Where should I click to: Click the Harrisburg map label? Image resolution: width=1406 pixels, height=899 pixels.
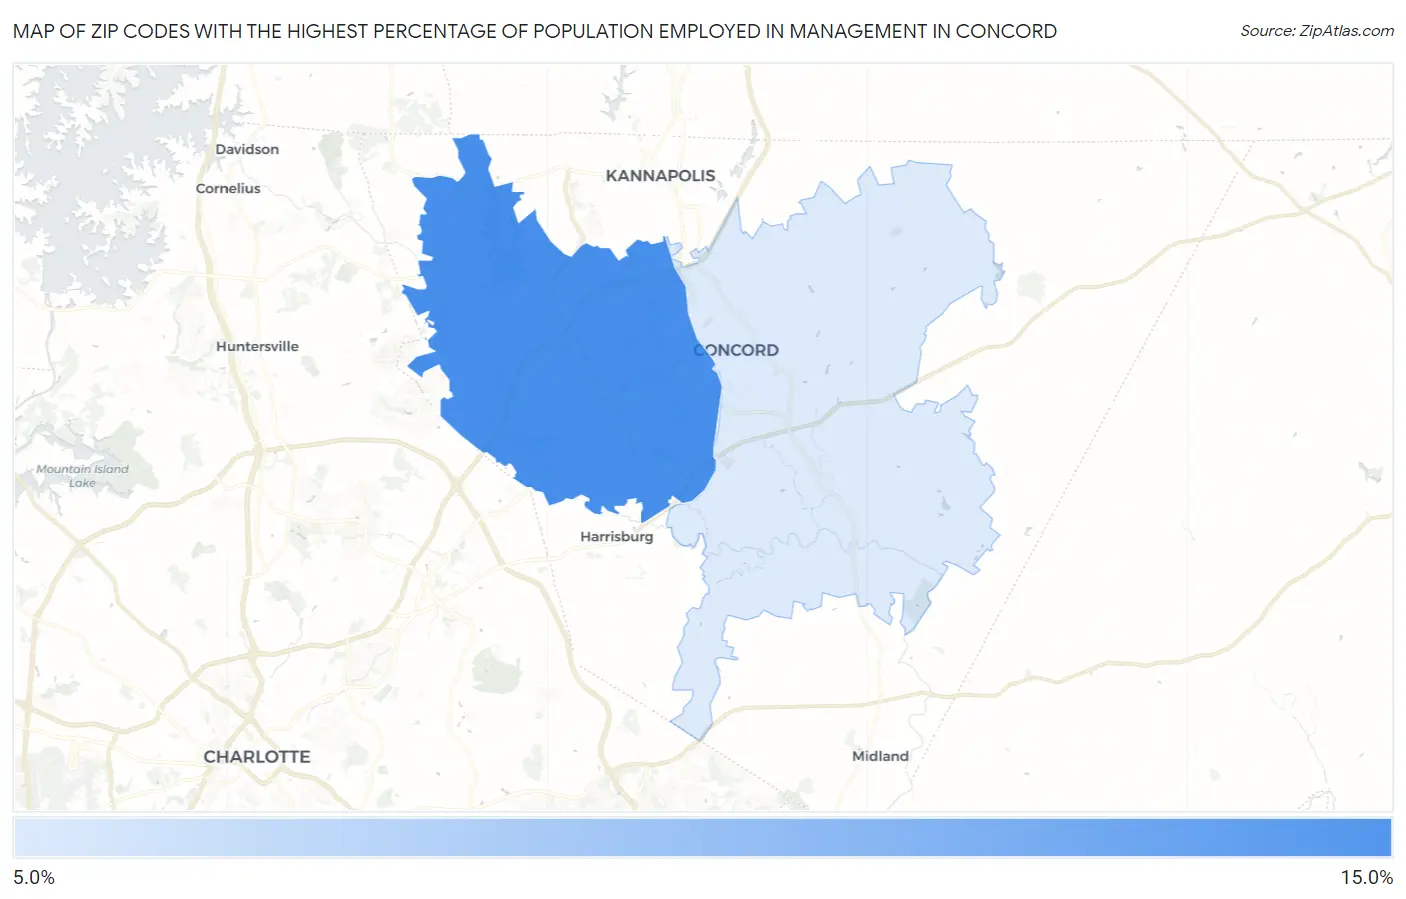point(616,536)
